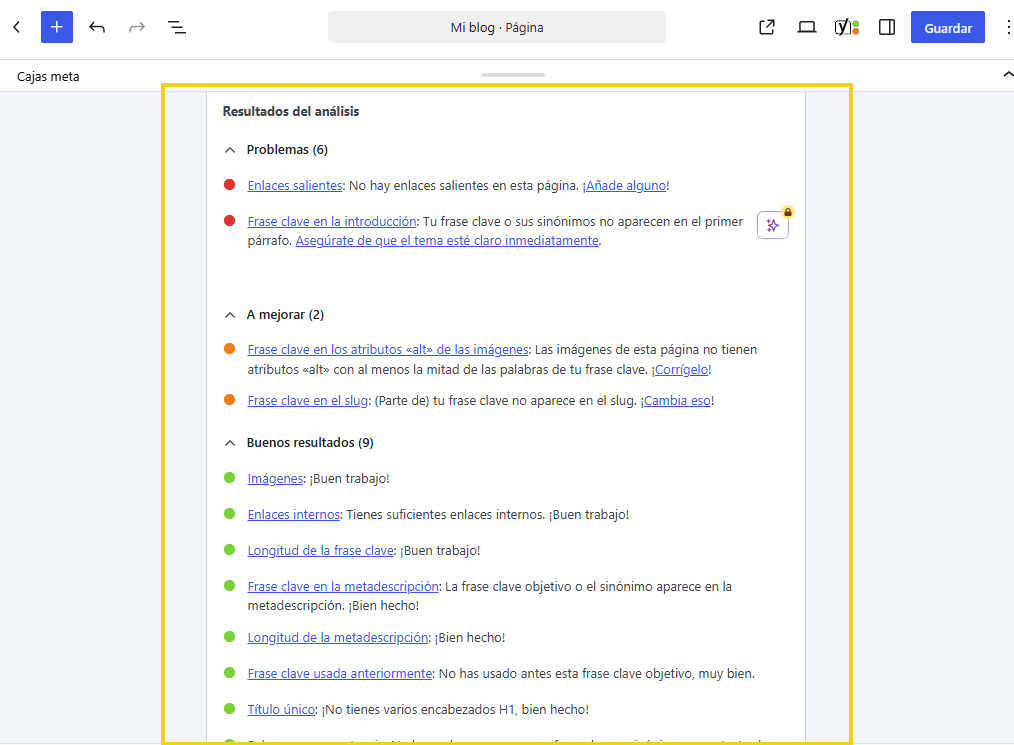1014x745 pixels.
Task: Follow the ¡Añade alguno! link
Action: [x=625, y=186]
